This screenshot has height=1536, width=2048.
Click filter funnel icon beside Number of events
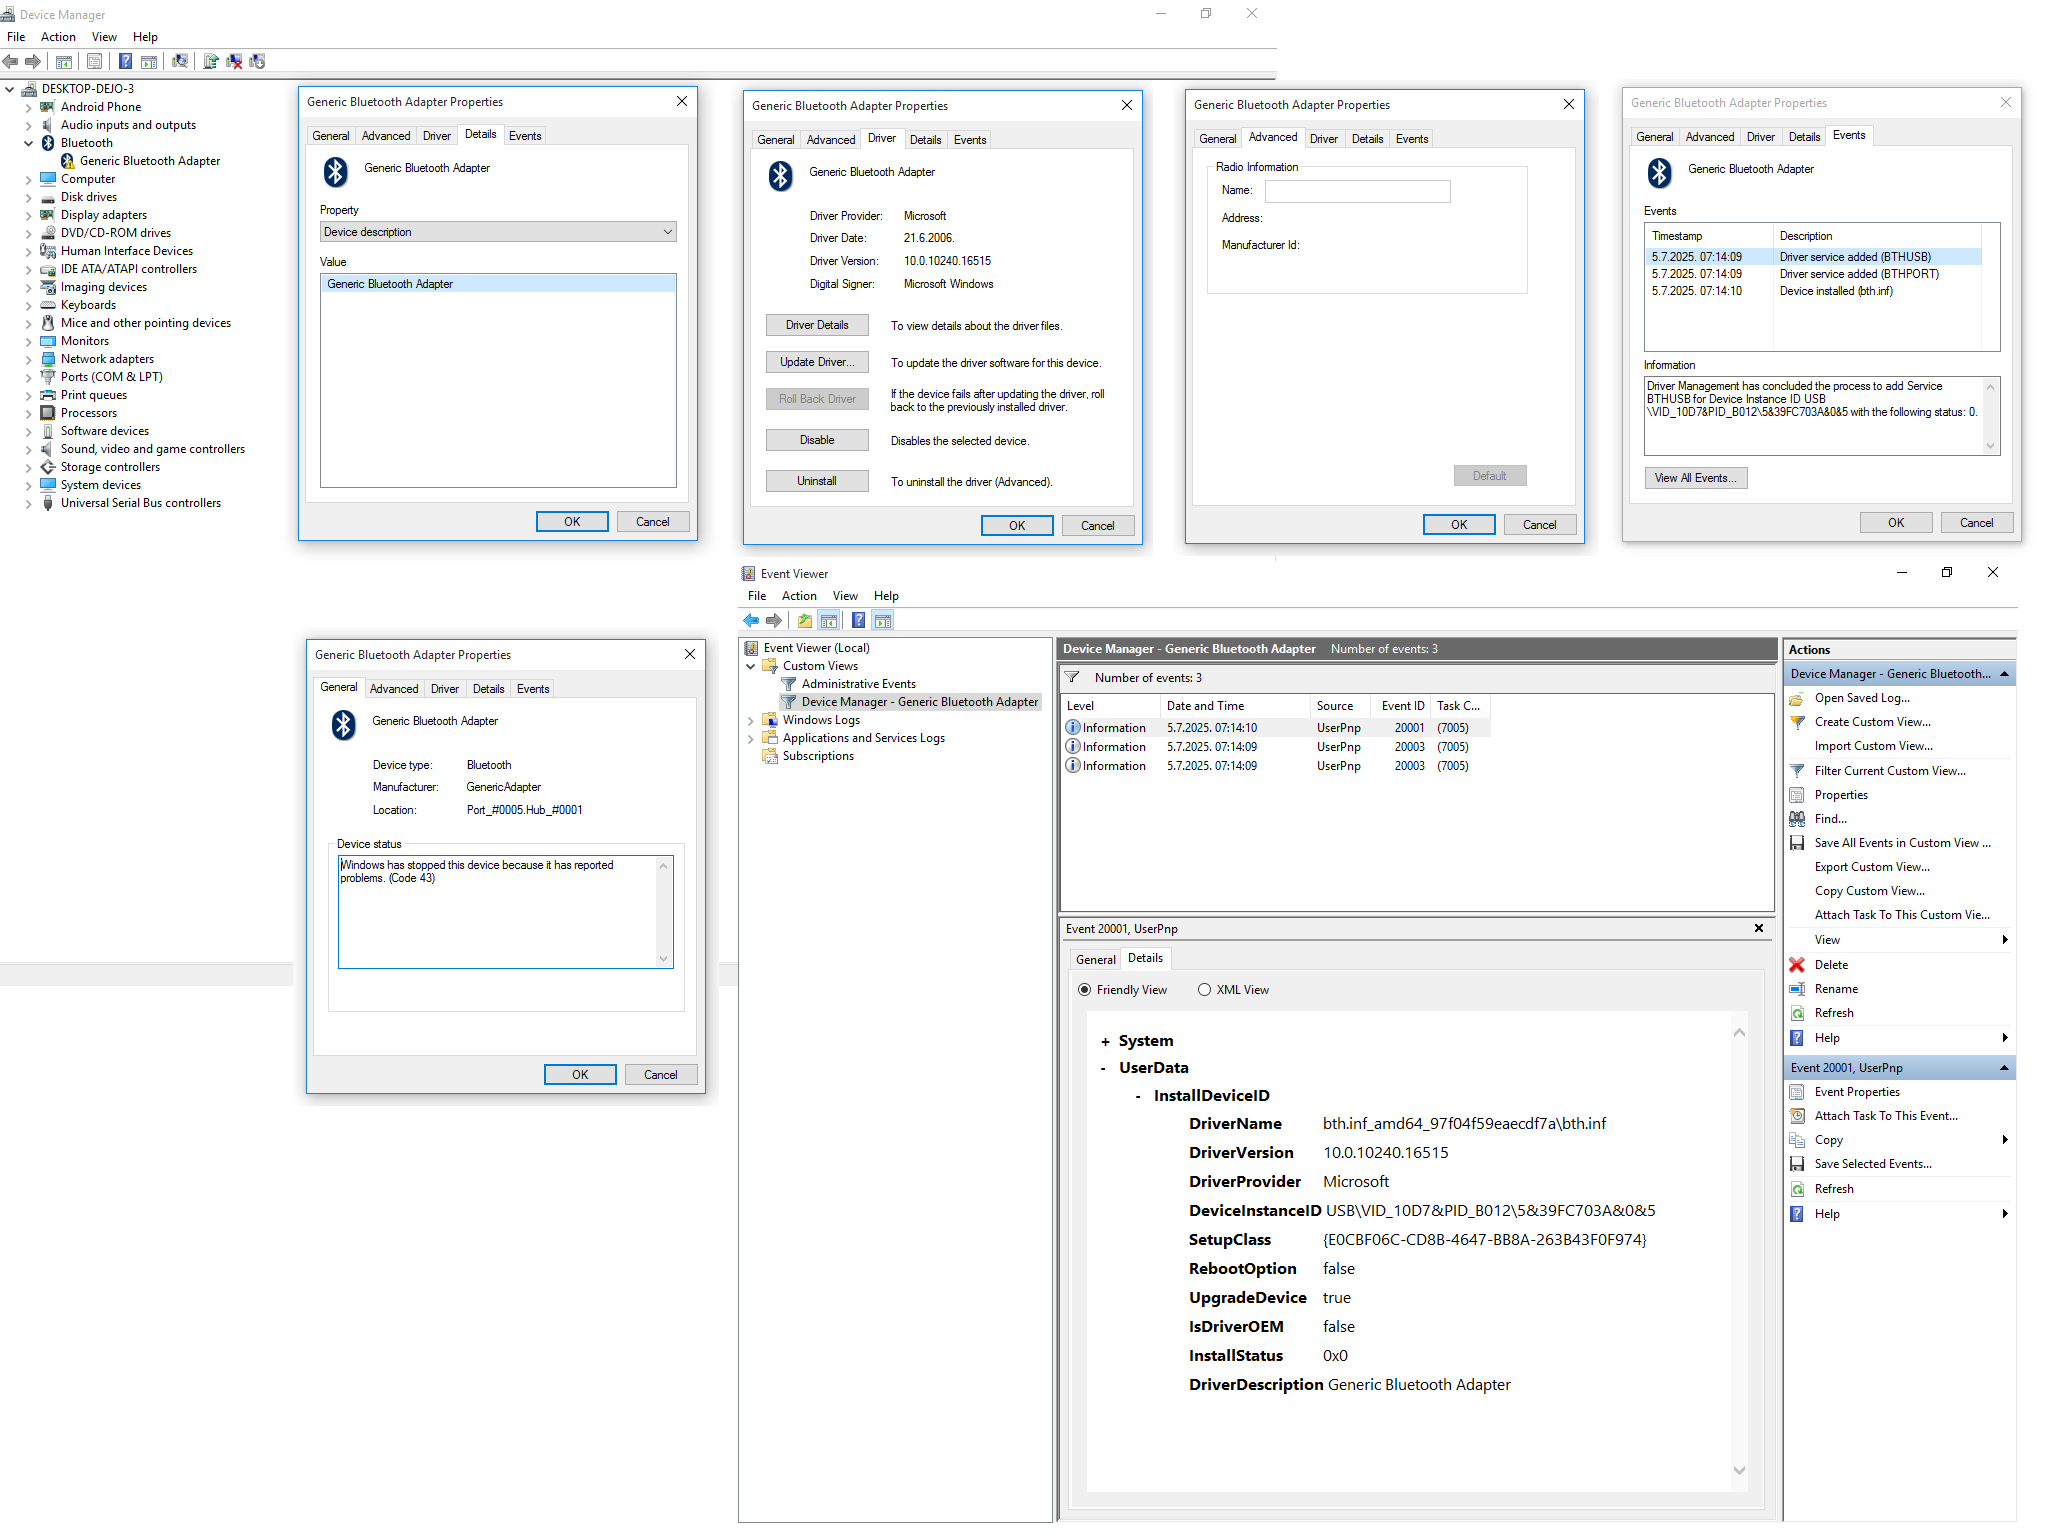click(1072, 677)
